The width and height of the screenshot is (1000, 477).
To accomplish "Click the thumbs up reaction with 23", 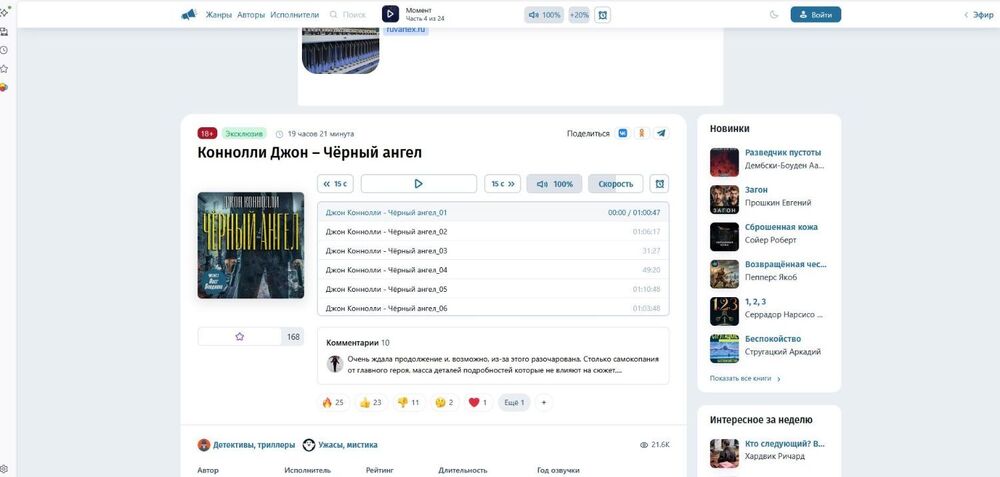I will [371, 402].
